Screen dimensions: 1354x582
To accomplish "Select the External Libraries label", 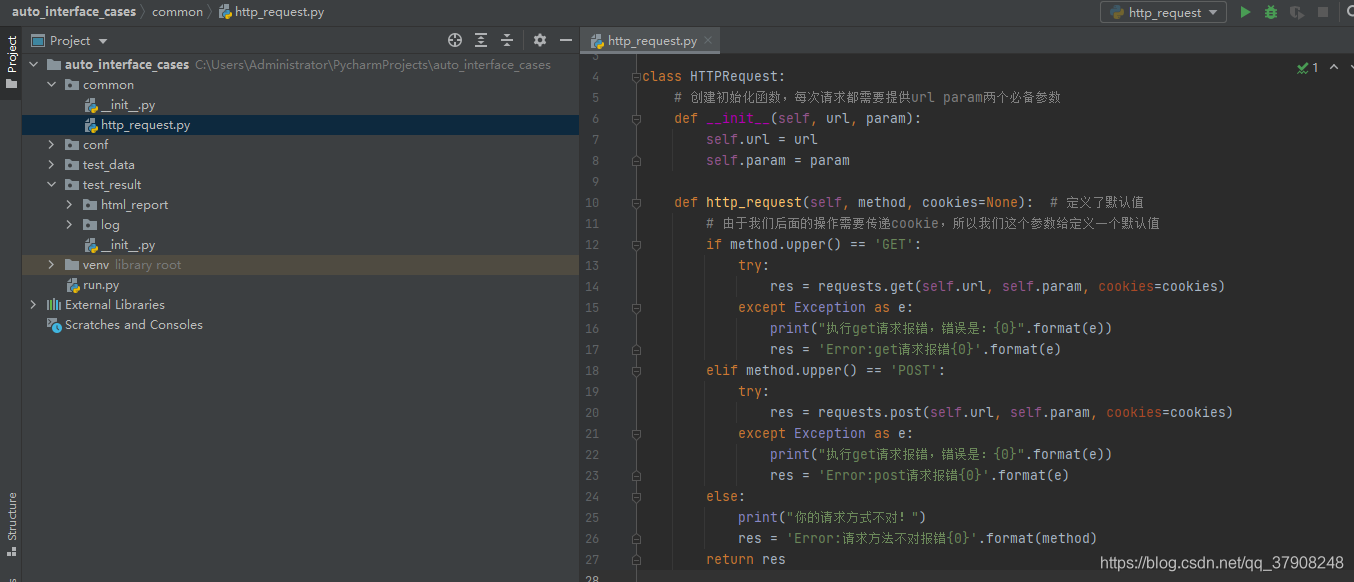I will pyautogui.click(x=115, y=305).
